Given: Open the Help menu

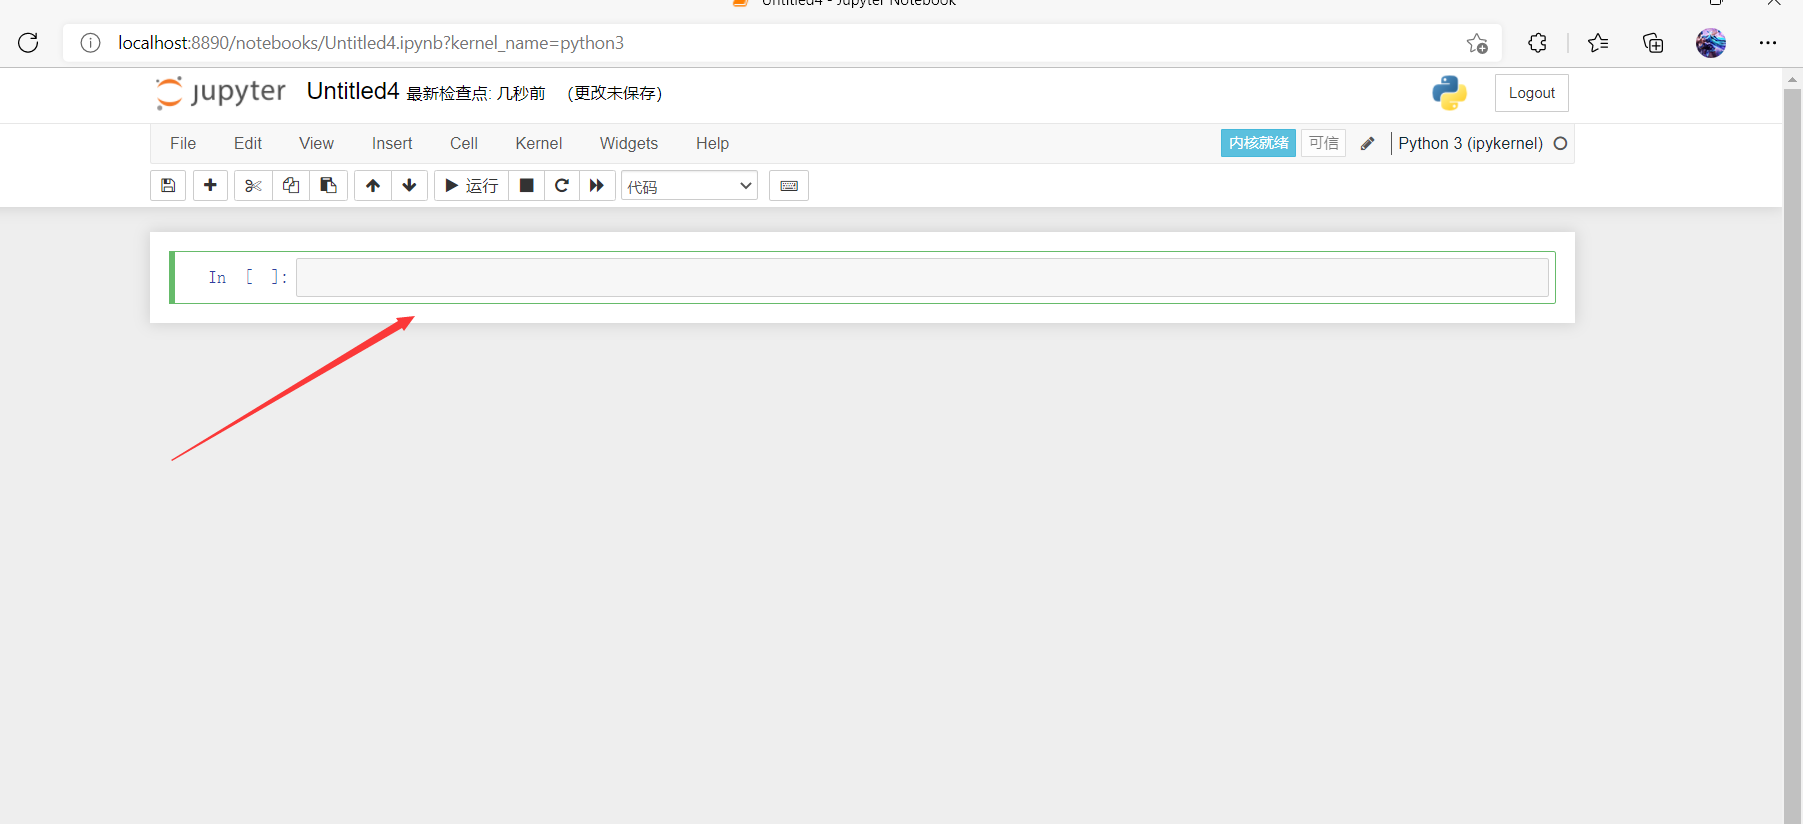Looking at the screenshot, I should 713,144.
